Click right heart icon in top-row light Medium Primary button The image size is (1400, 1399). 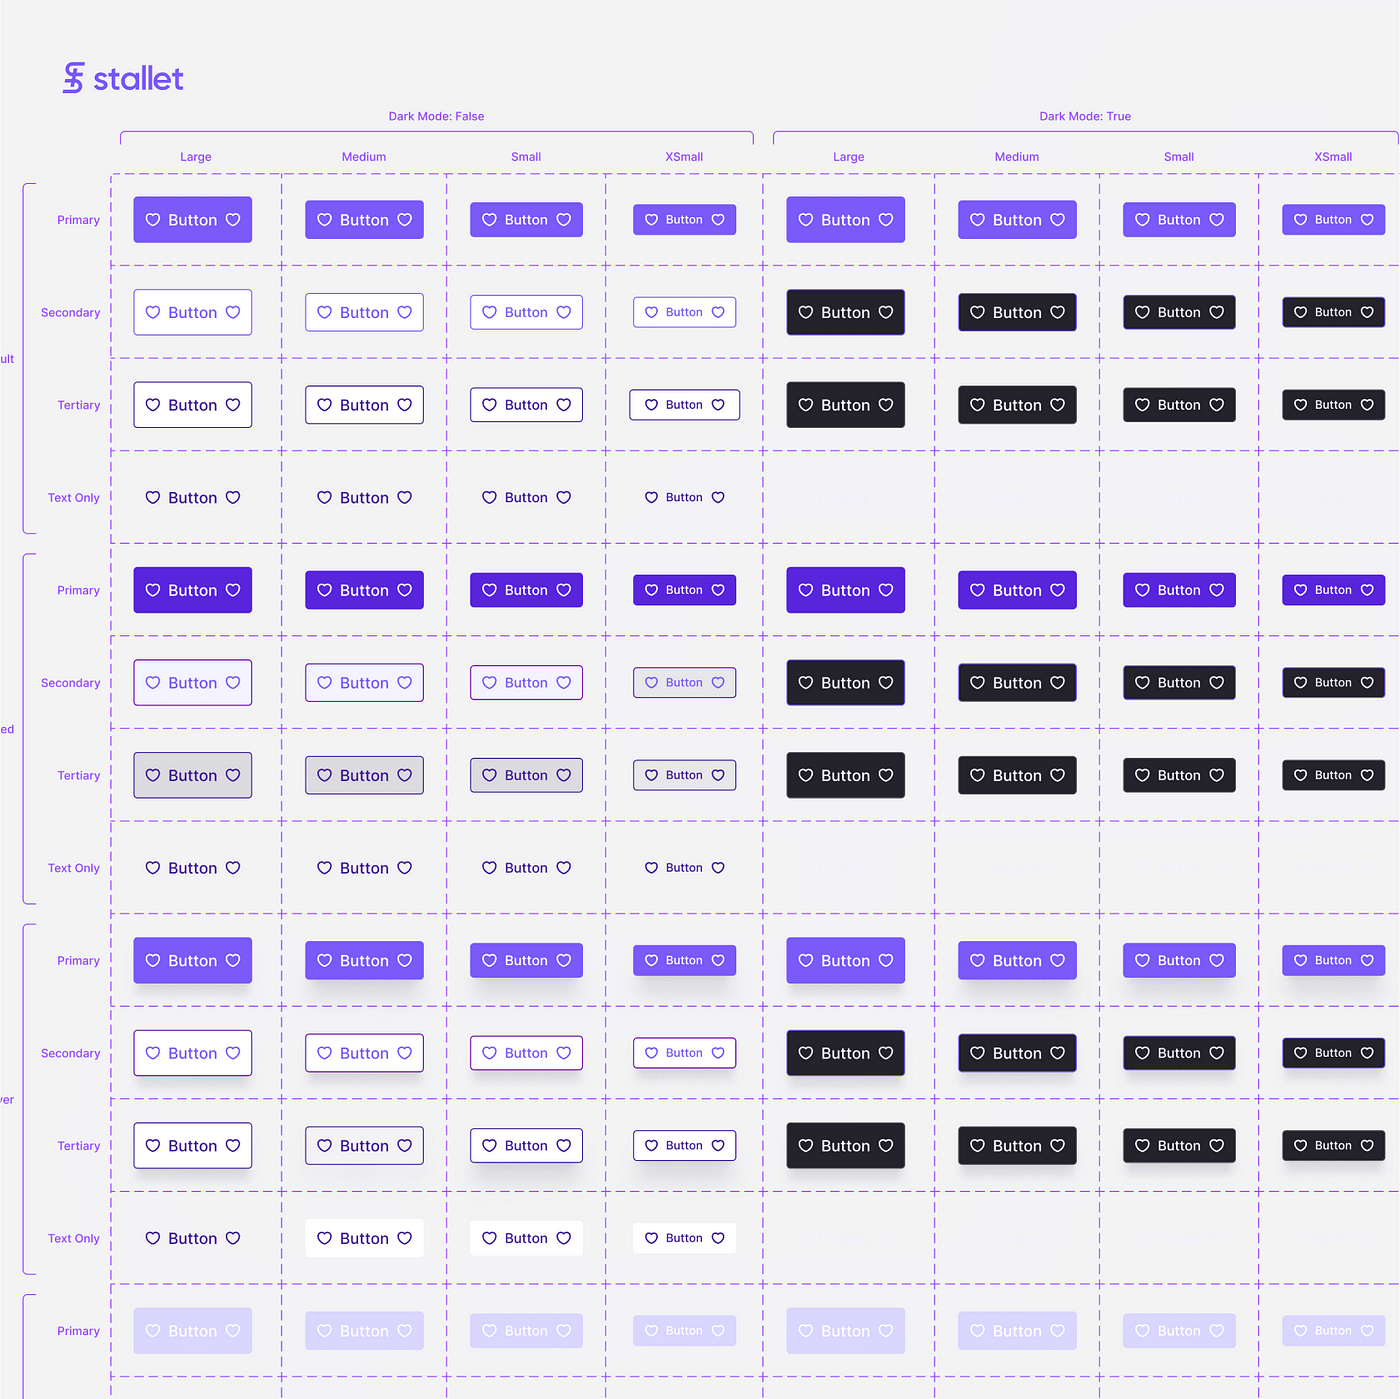(x=405, y=220)
